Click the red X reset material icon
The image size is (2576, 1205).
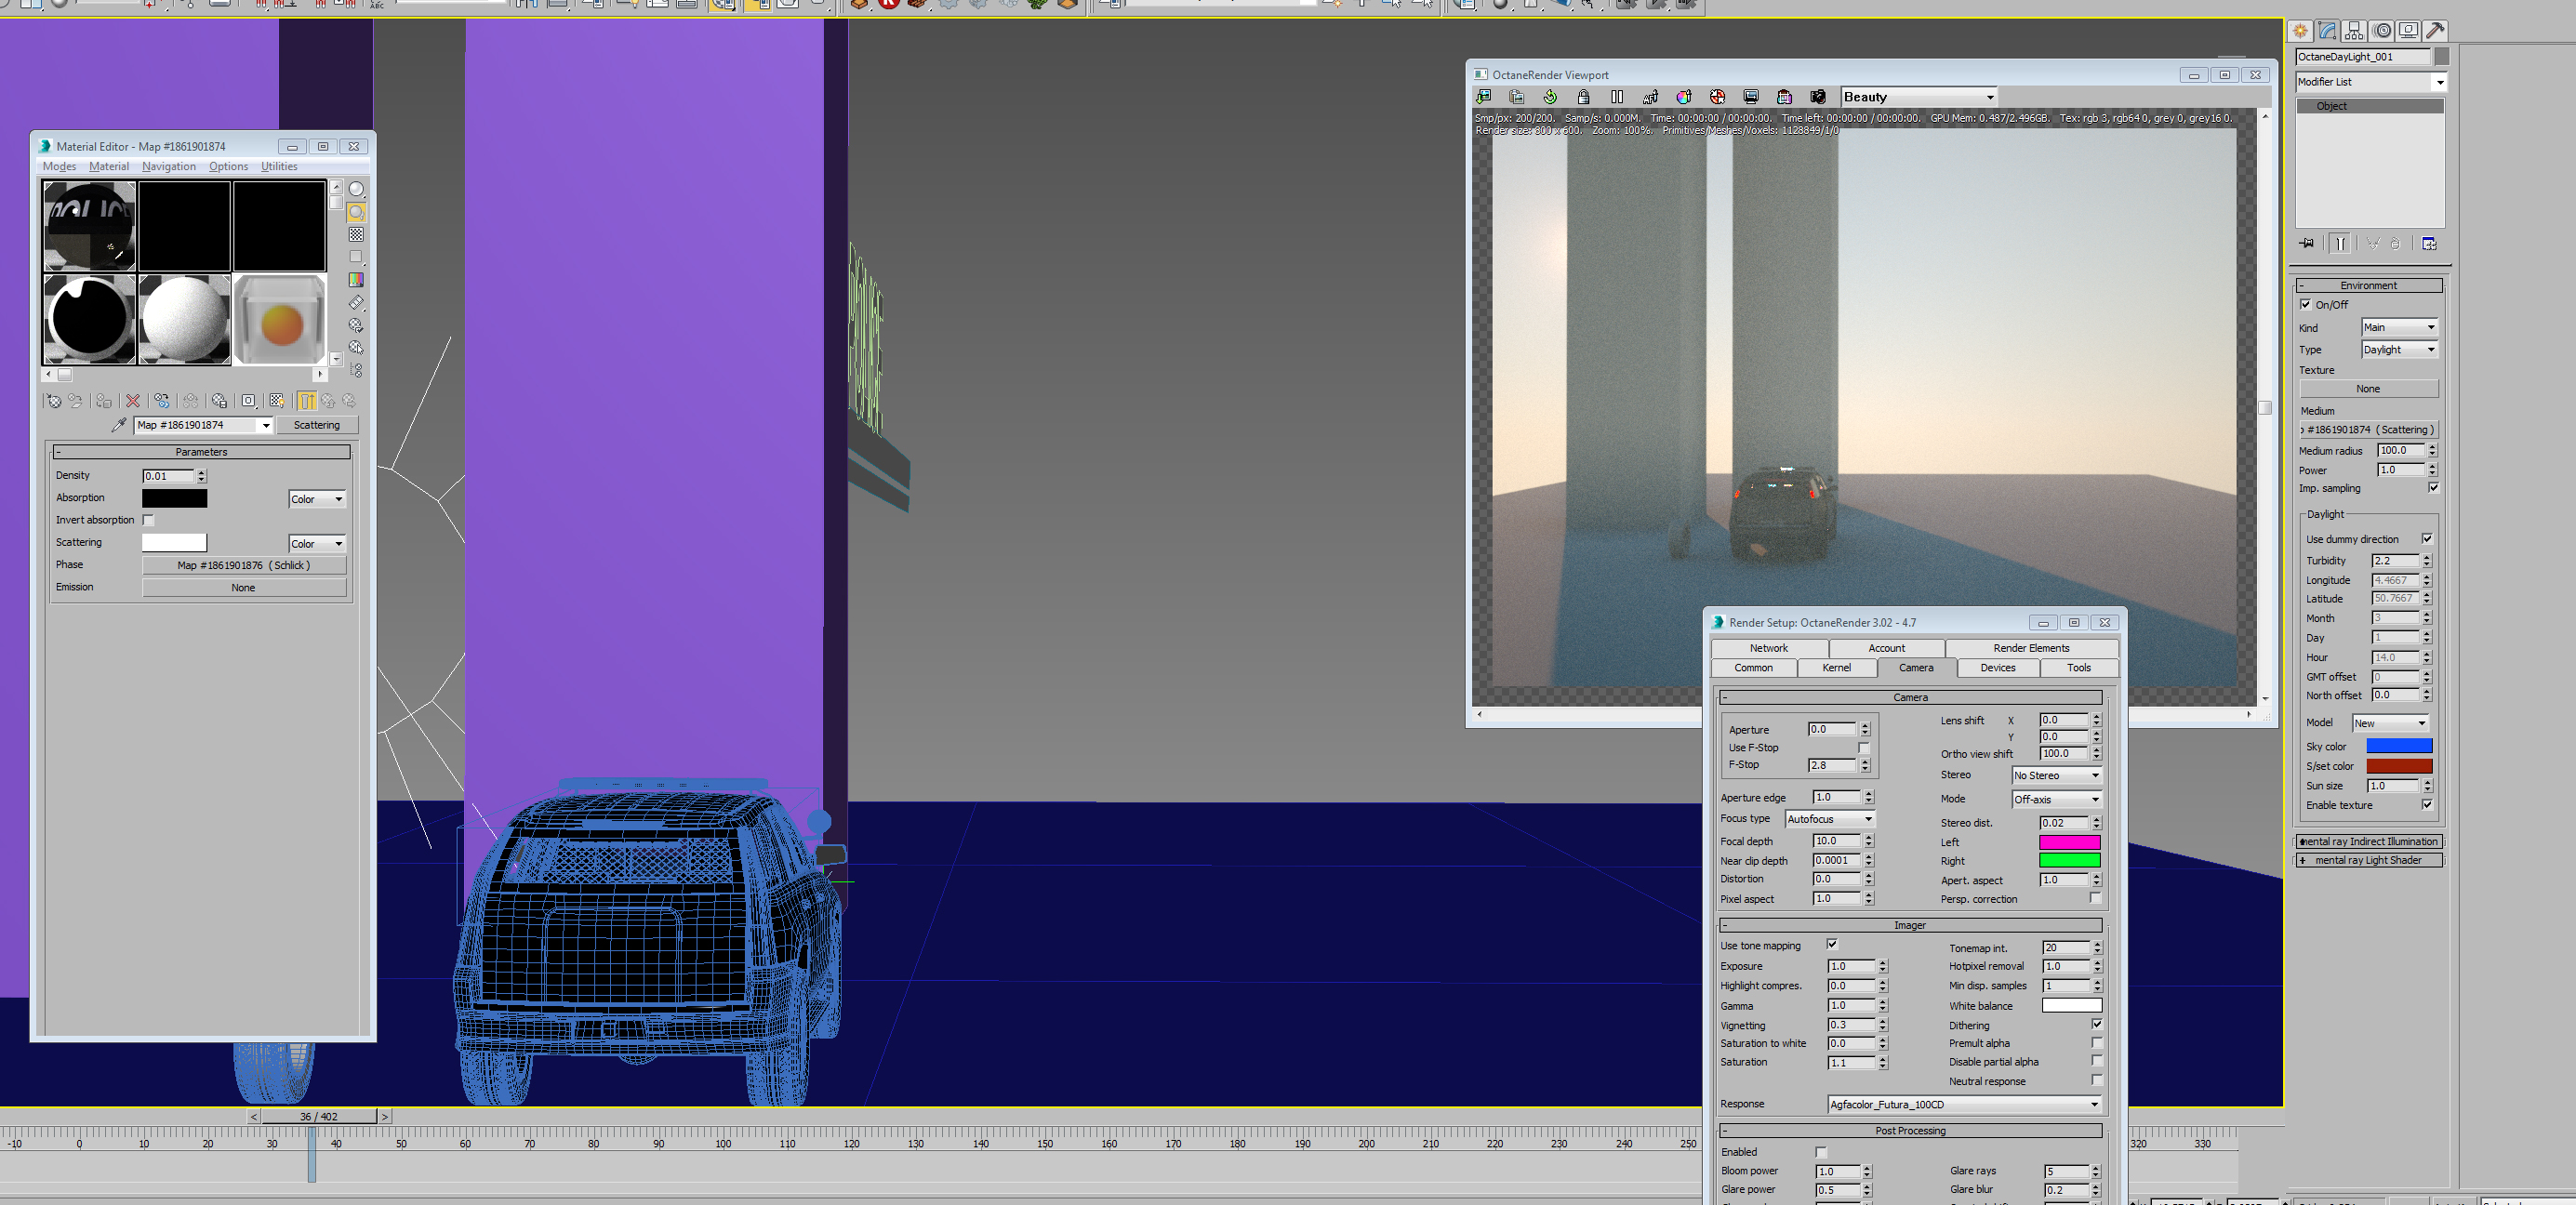pos(133,401)
